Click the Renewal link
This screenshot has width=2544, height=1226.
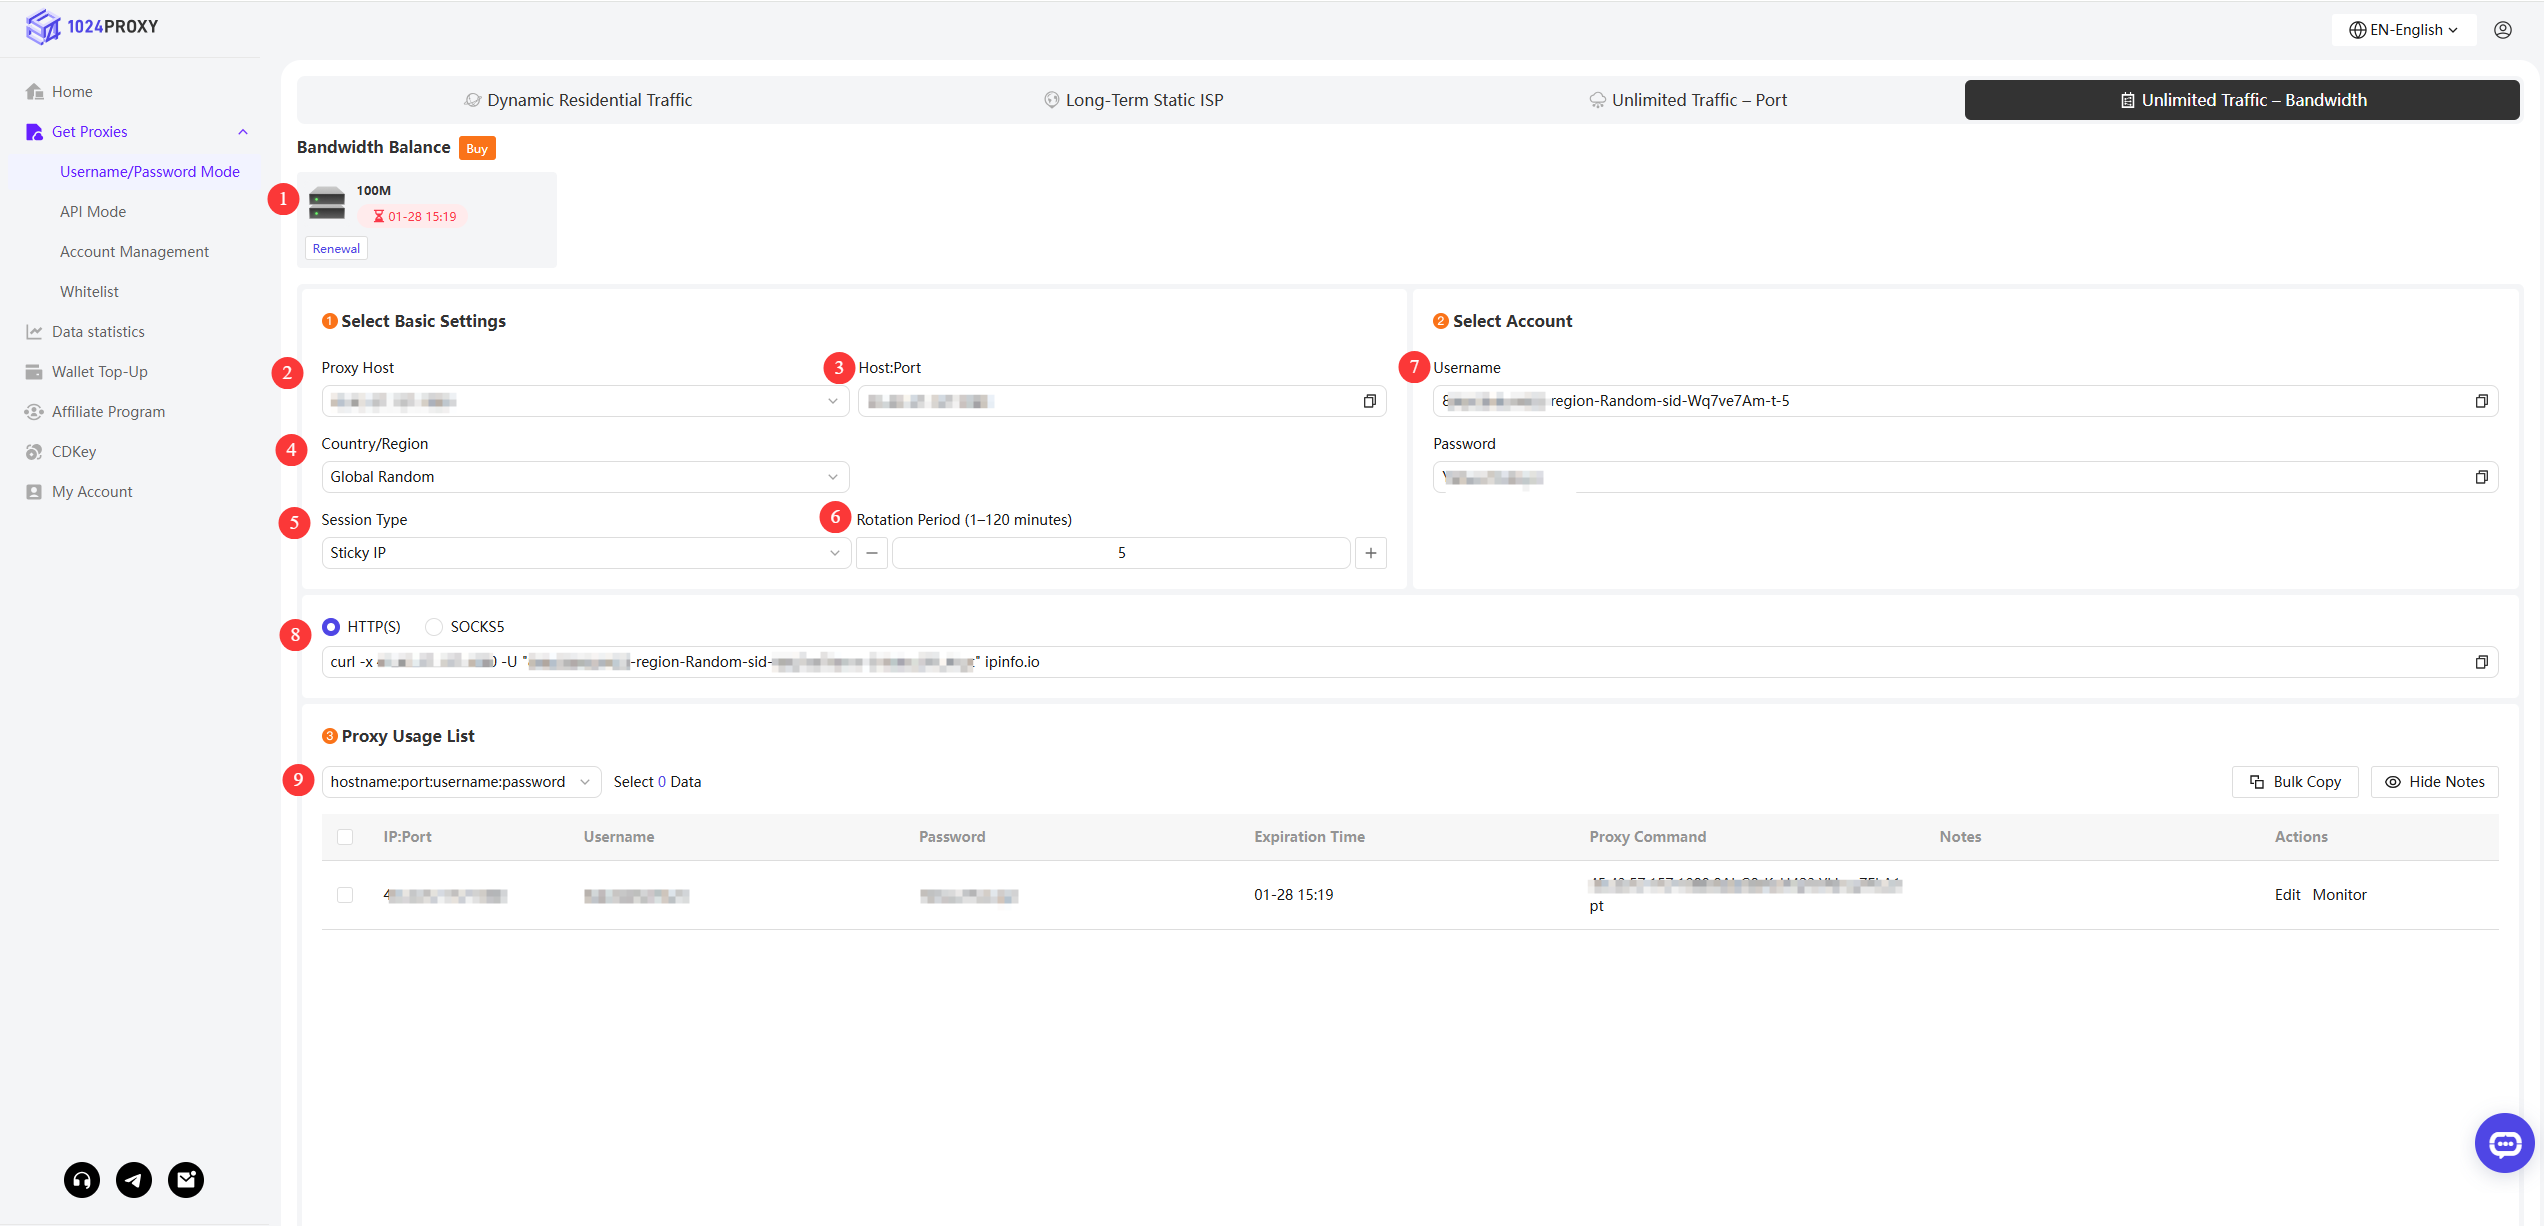point(336,249)
